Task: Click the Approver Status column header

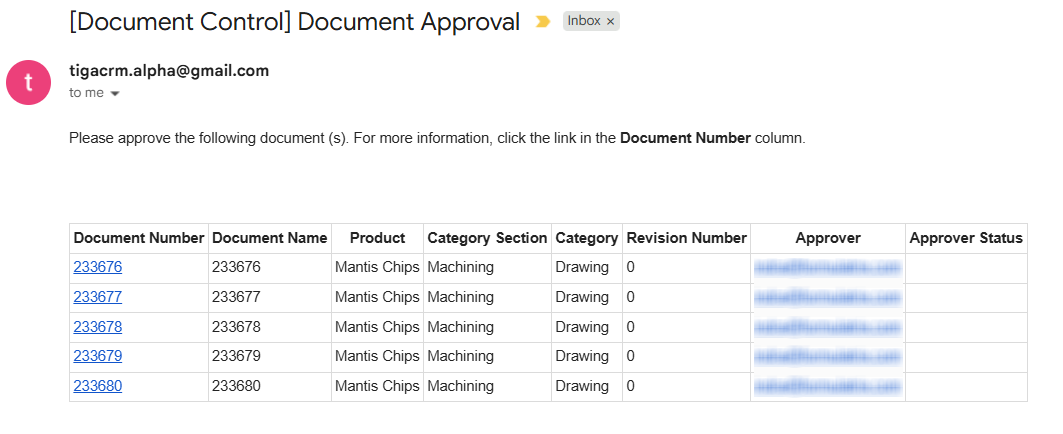Action: pyautogui.click(x=966, y=238)
